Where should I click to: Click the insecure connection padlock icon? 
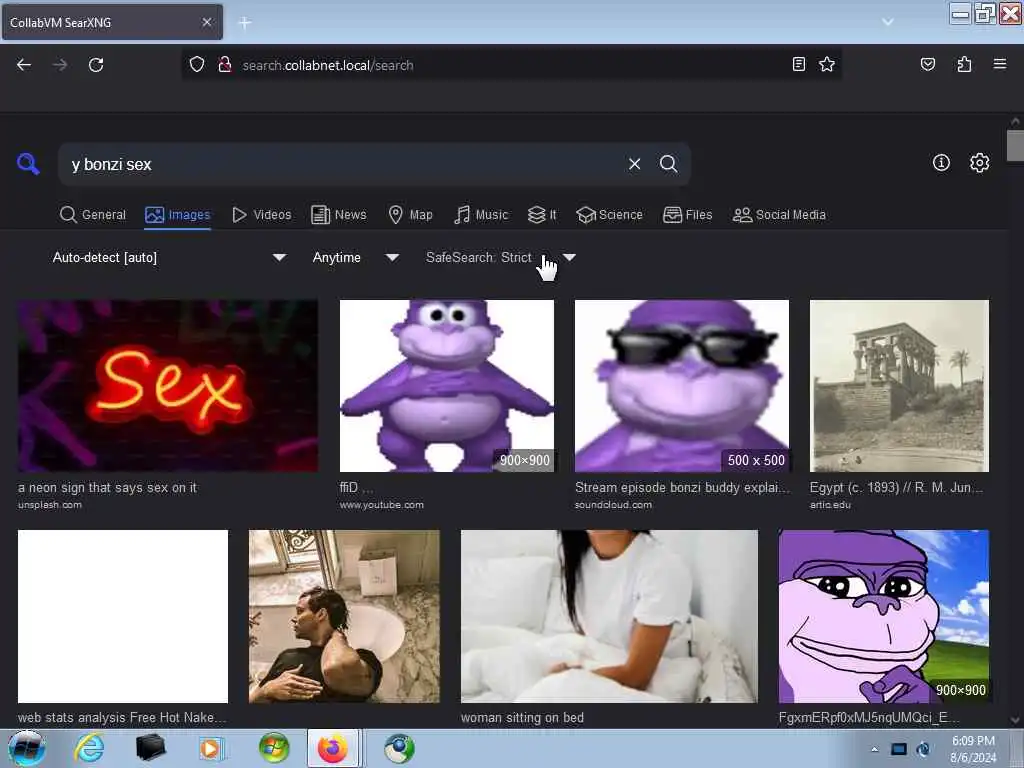tap(225, 65)
